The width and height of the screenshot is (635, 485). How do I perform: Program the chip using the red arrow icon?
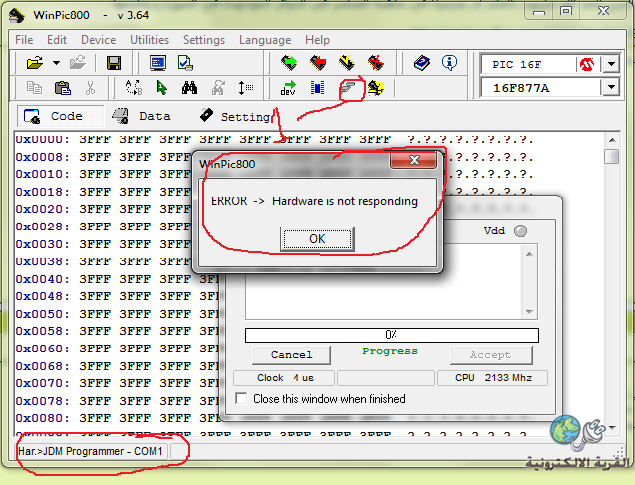(318, 63)
